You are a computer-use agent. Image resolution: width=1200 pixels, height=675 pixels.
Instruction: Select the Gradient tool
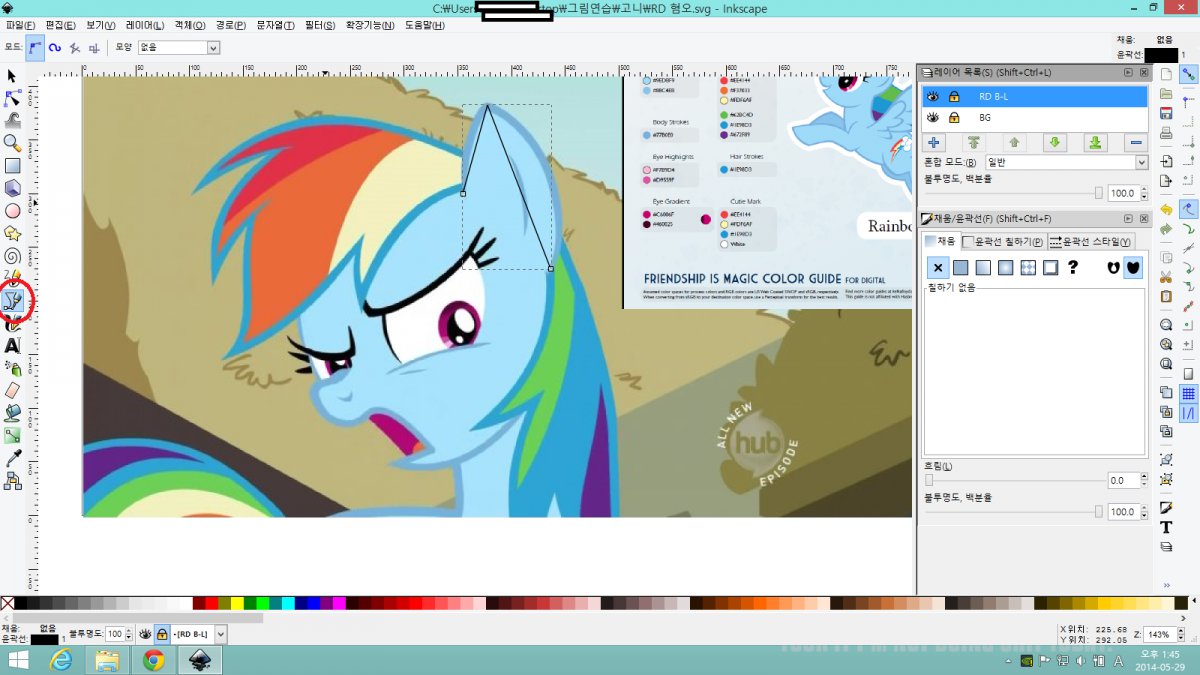pyautogui.click(x=13, y=435)
